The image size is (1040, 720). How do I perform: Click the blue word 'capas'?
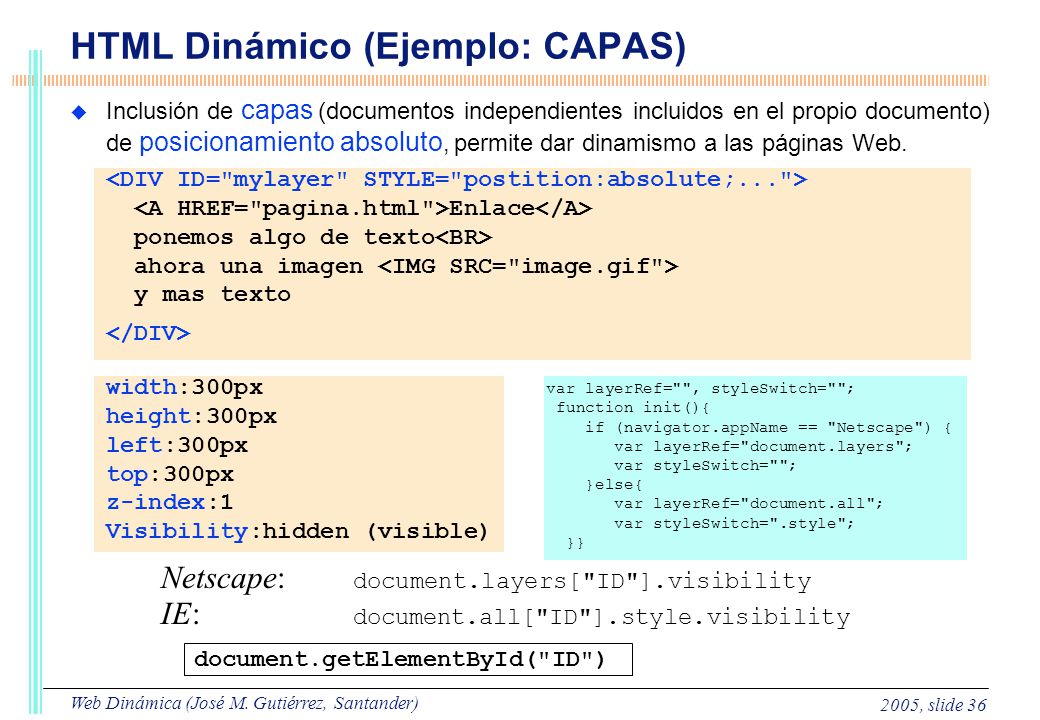(x=277, y=111)
